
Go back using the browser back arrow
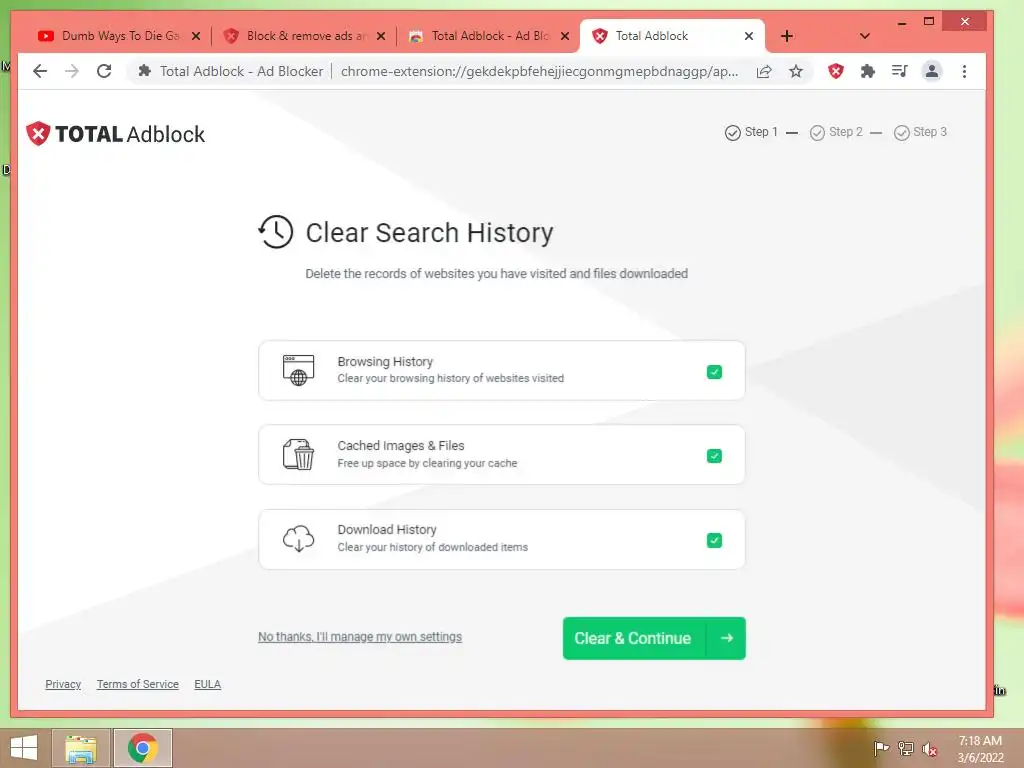(40, 71)
